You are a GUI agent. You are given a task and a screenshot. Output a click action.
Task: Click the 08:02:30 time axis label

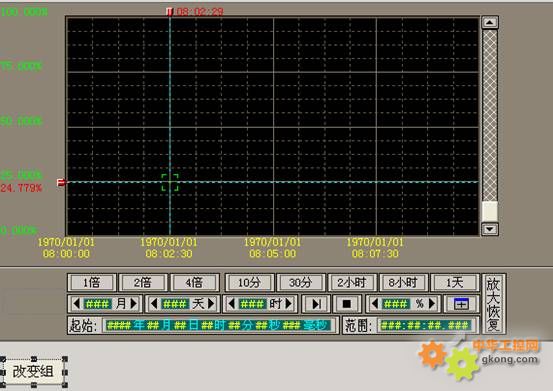[x=169, y=254]
